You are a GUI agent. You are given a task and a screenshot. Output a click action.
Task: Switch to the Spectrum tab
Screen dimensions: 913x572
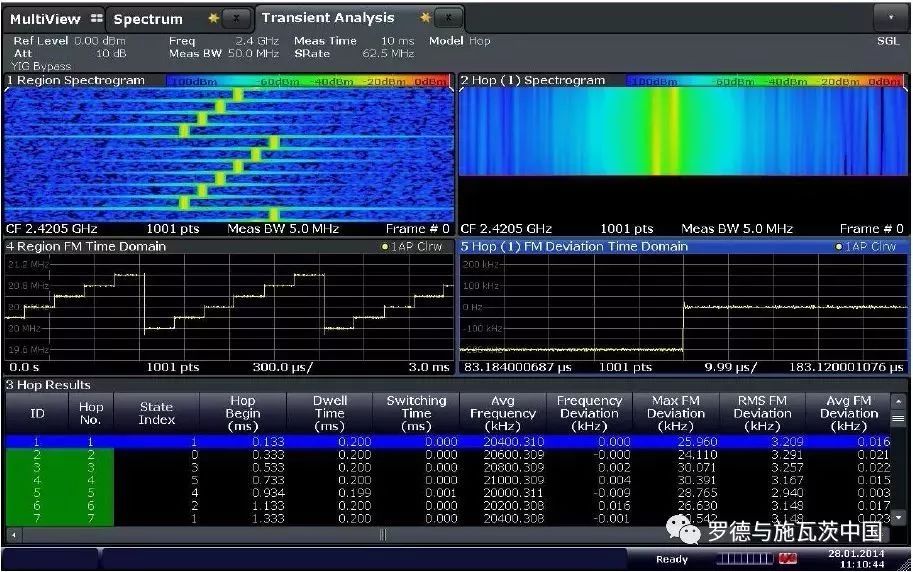(148, 18)
